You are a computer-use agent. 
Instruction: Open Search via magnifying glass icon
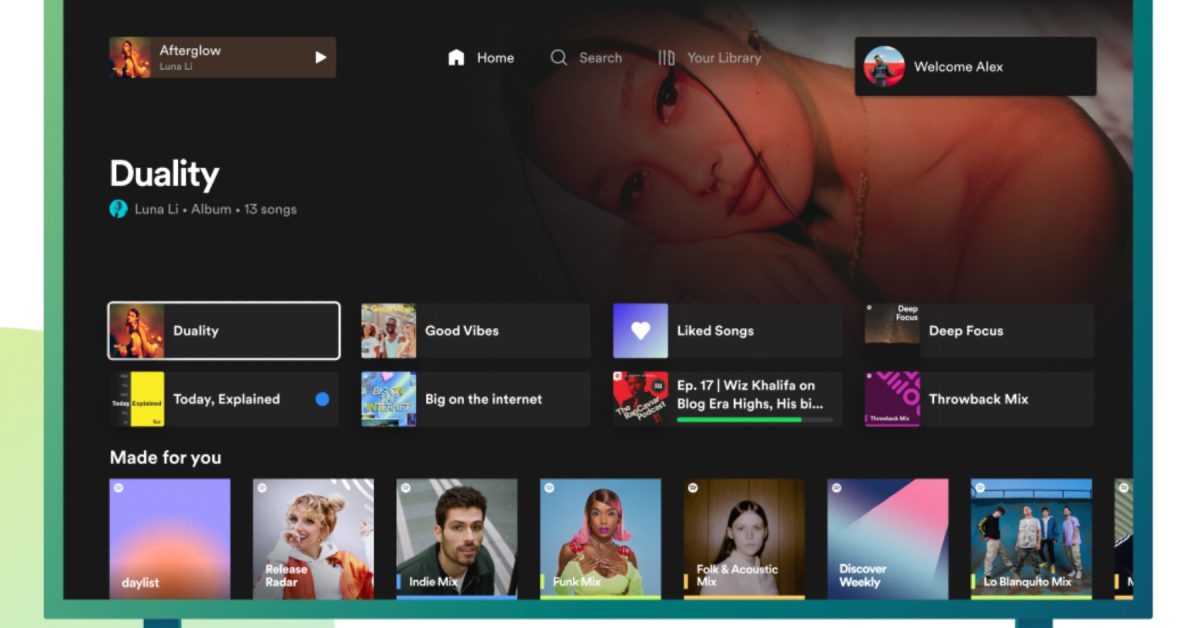click(559, 58)
